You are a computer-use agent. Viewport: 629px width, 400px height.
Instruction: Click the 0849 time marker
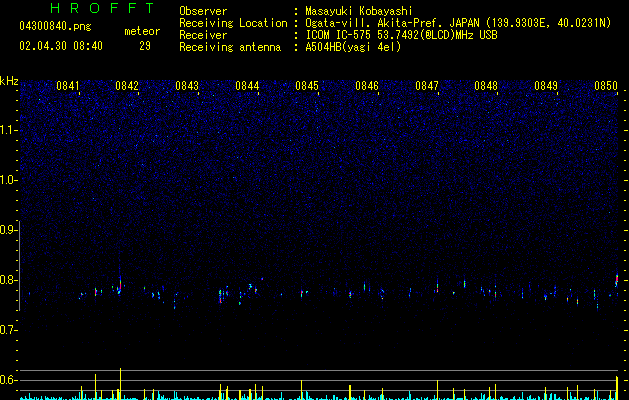coord(546,86)
